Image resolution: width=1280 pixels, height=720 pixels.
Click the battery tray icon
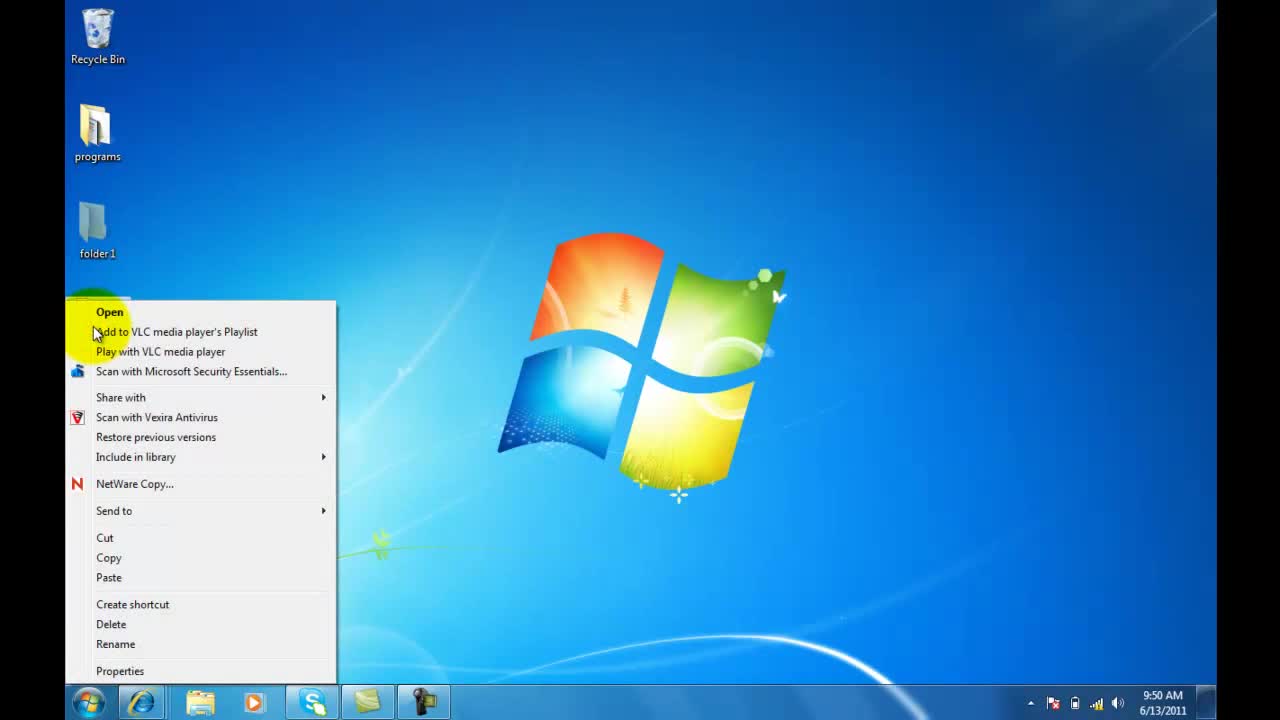coord(1075,703)
